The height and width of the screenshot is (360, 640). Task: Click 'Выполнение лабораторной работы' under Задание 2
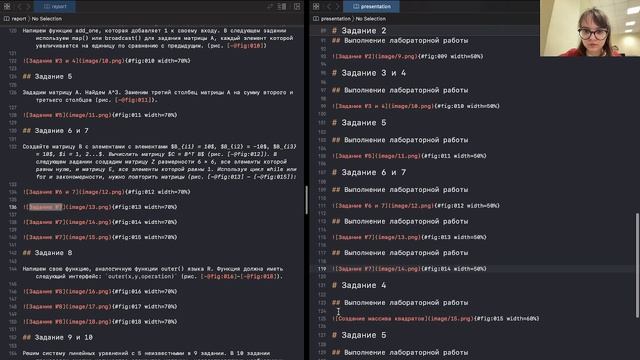coord(400,40)
